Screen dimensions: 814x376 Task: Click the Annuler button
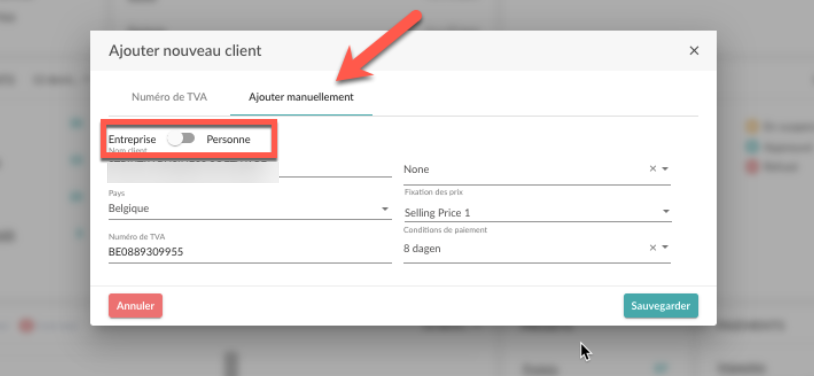coord(135,306)
